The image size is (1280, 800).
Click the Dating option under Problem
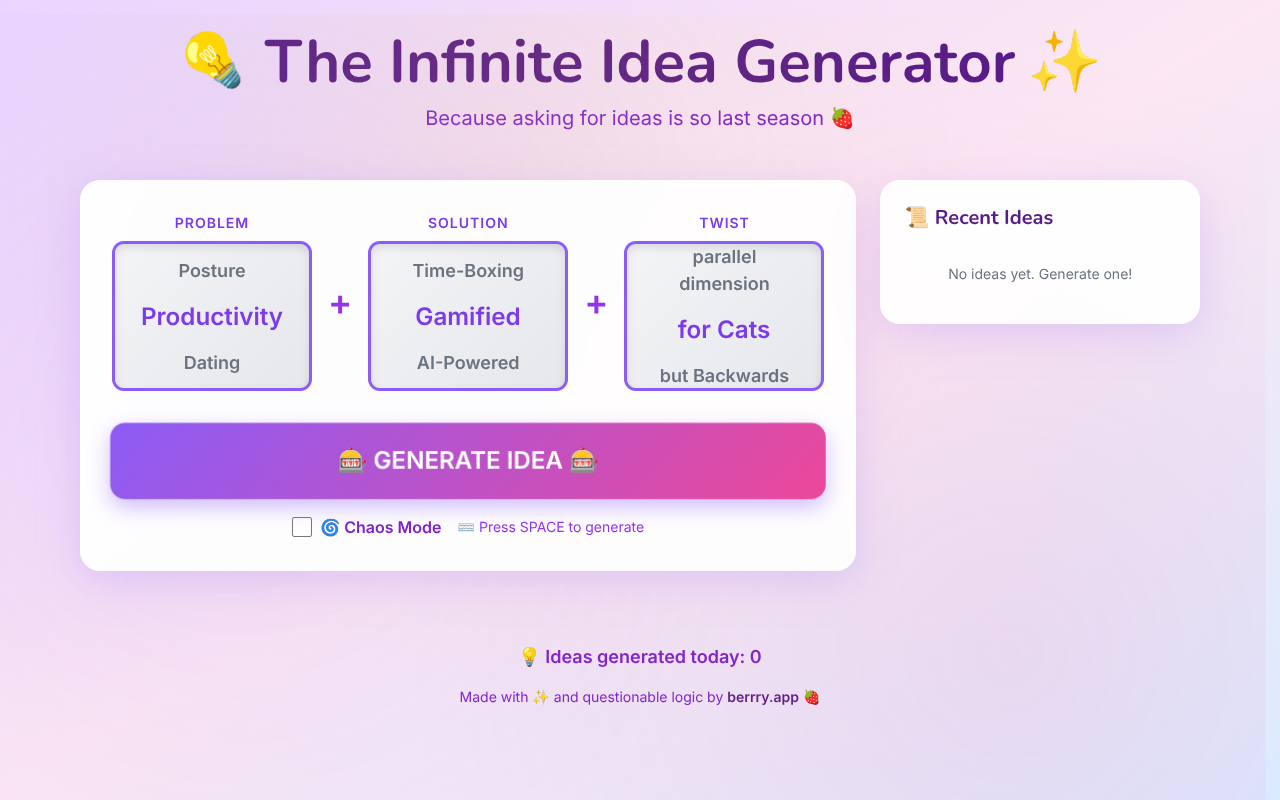[211, 362]
